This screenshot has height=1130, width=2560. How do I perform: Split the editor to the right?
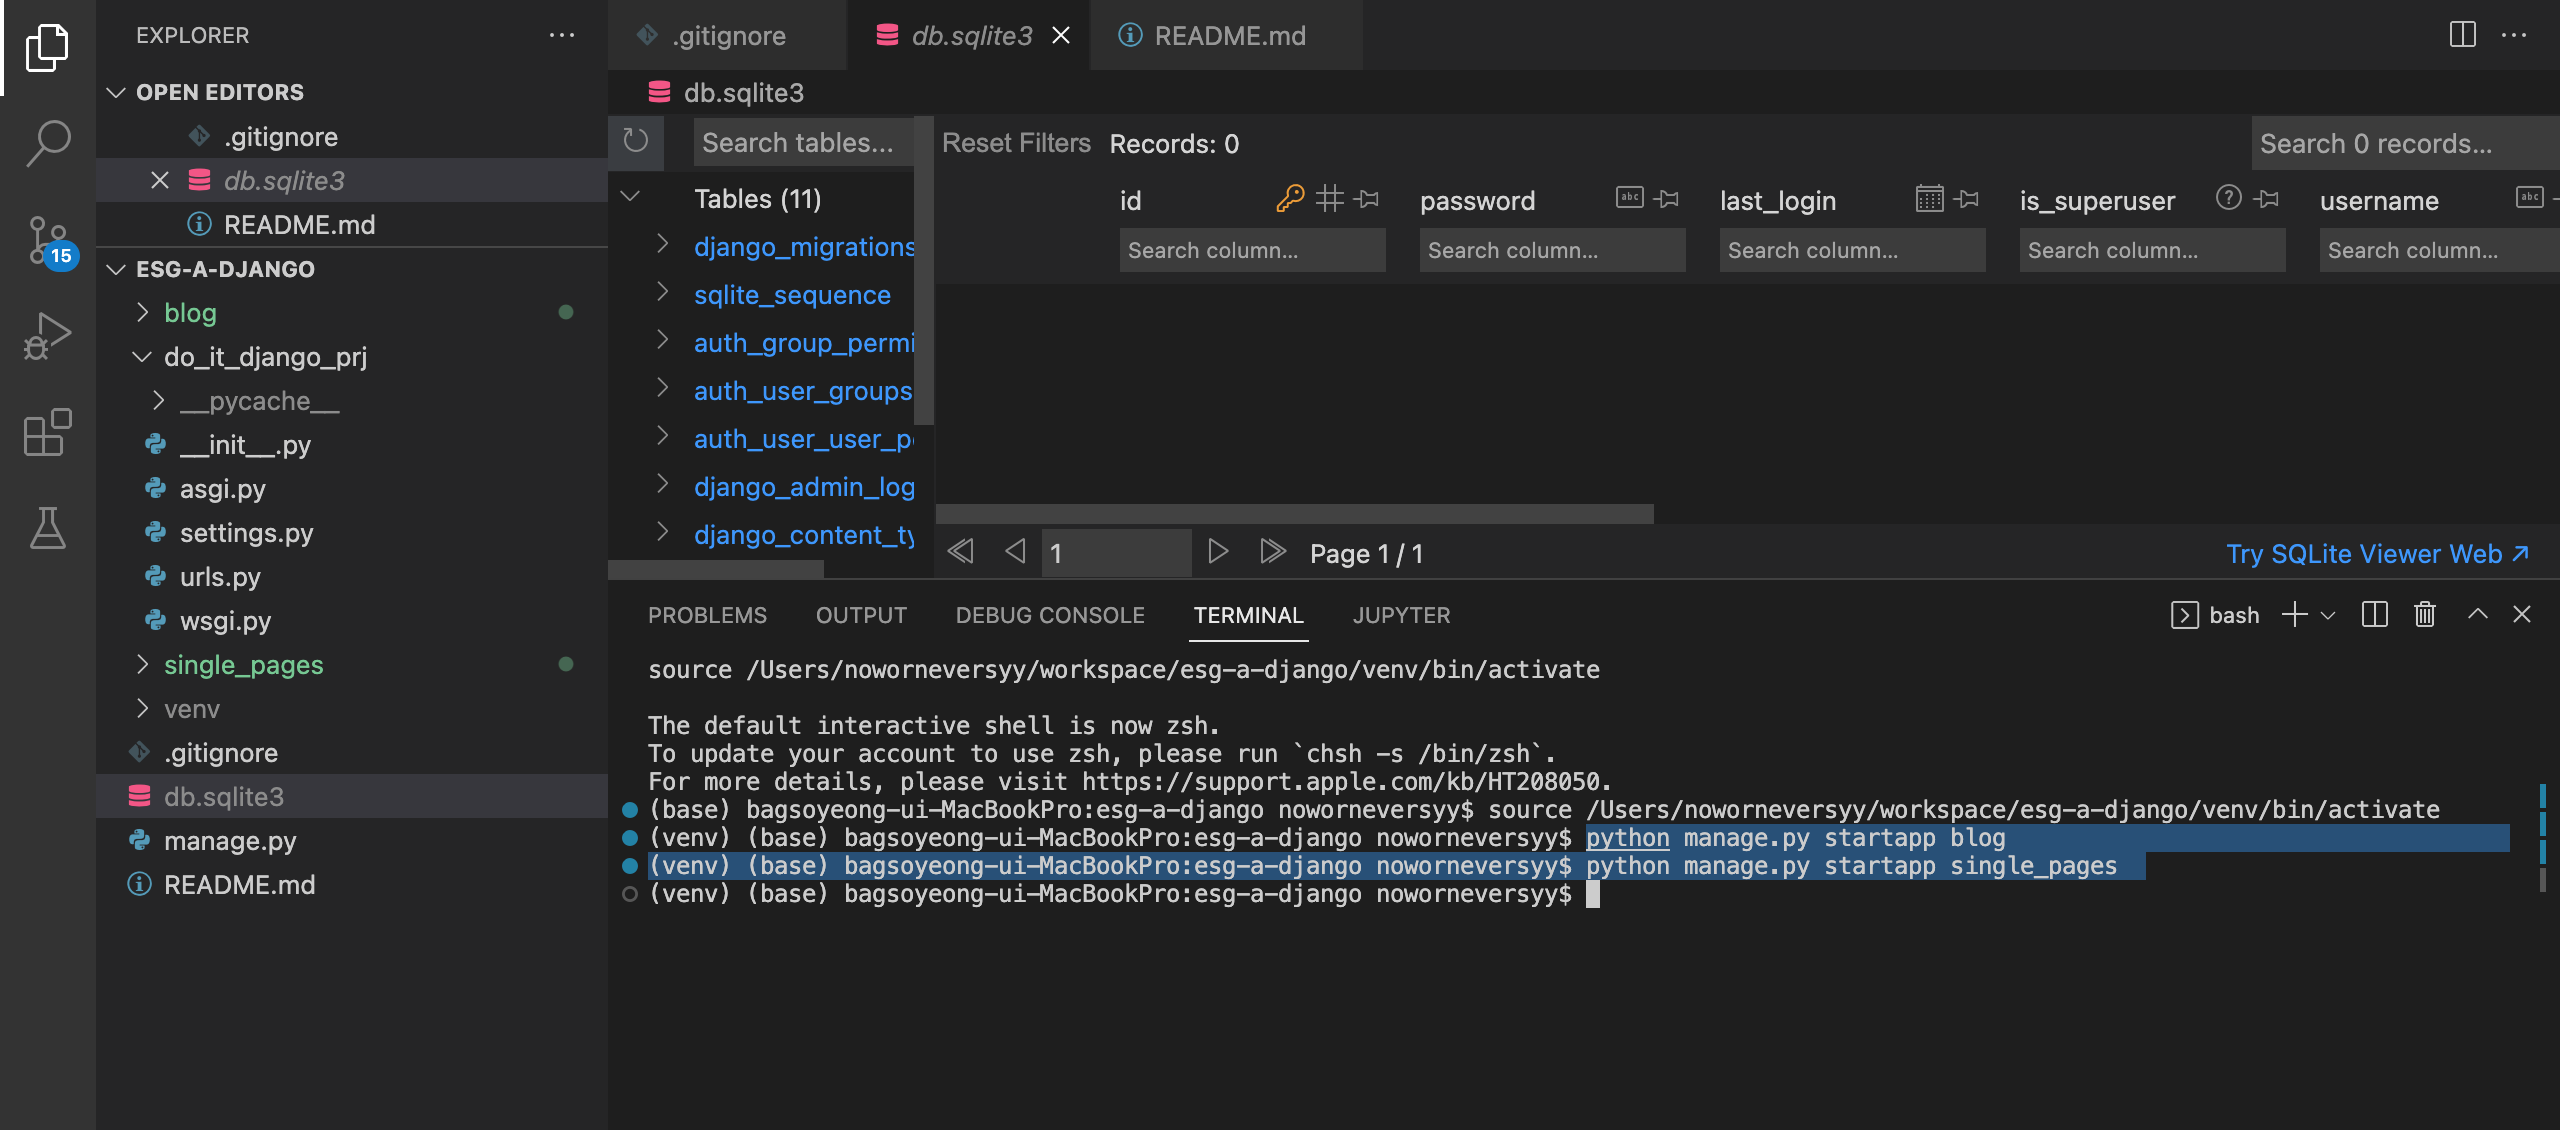pyautogui.click(x=2463, y=35)
